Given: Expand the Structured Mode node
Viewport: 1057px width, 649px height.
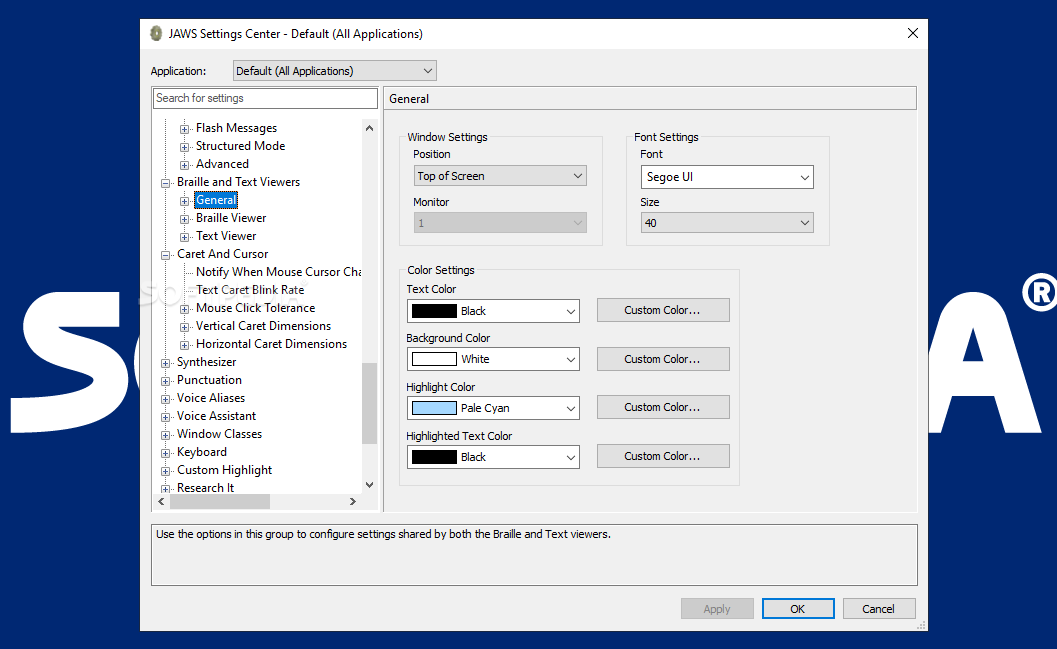Looking at the screenshot, I should click(184, 147).
